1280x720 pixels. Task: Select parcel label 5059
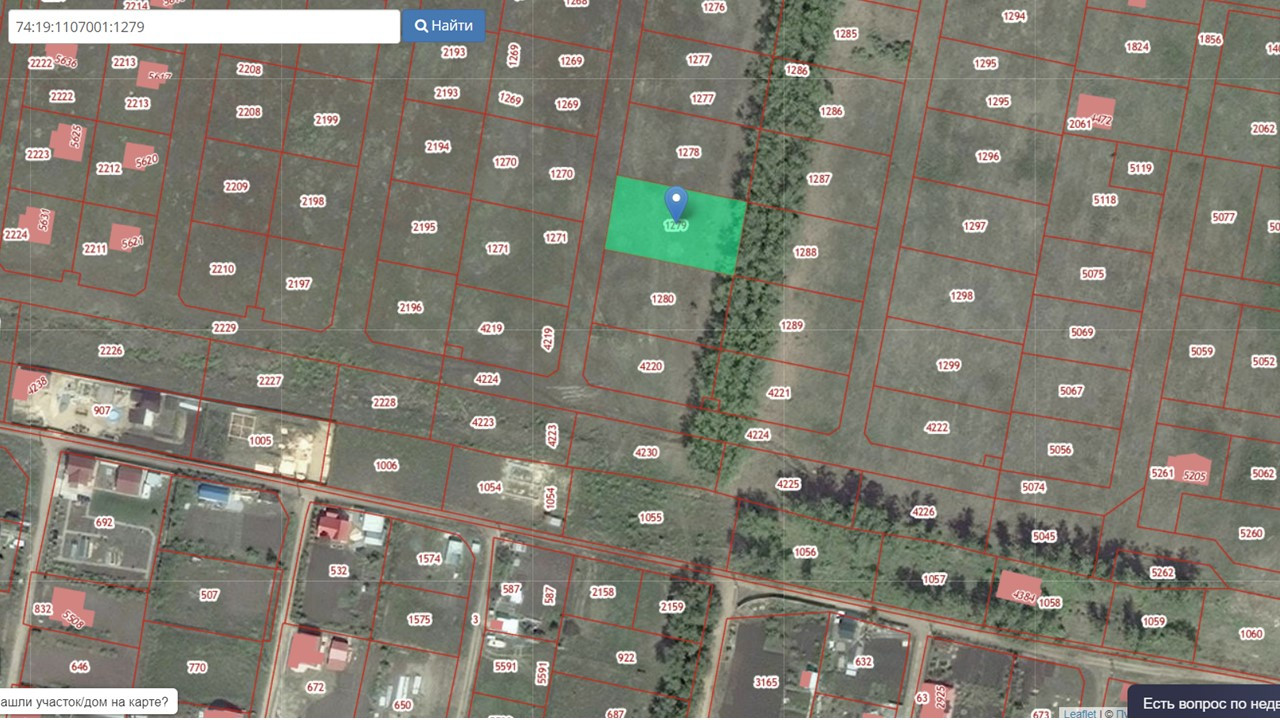click(1201, 351)
